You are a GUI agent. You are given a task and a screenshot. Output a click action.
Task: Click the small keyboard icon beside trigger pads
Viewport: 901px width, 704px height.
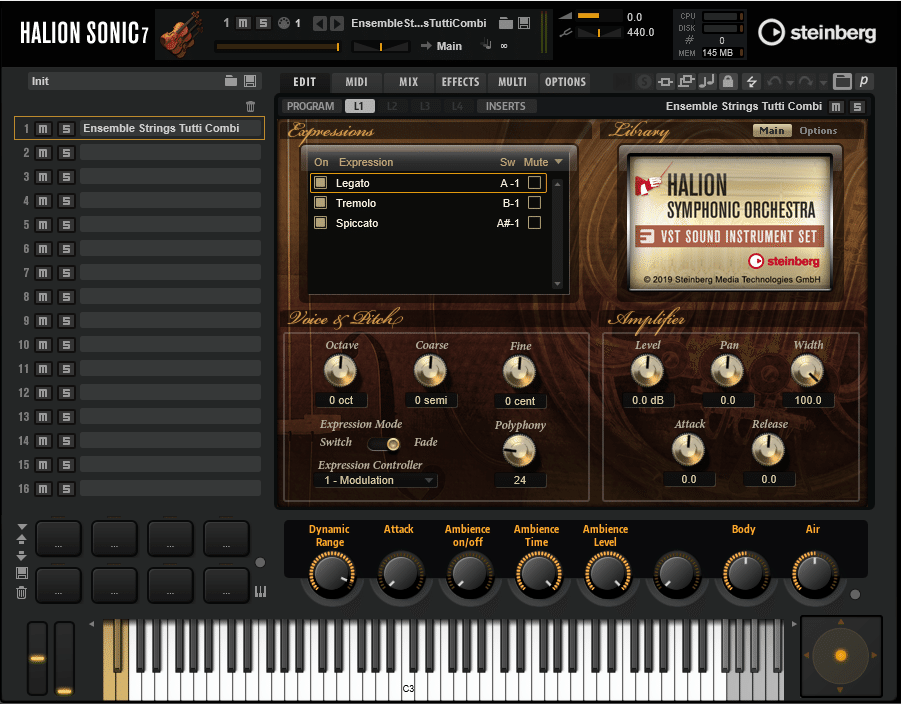[260, 591]
